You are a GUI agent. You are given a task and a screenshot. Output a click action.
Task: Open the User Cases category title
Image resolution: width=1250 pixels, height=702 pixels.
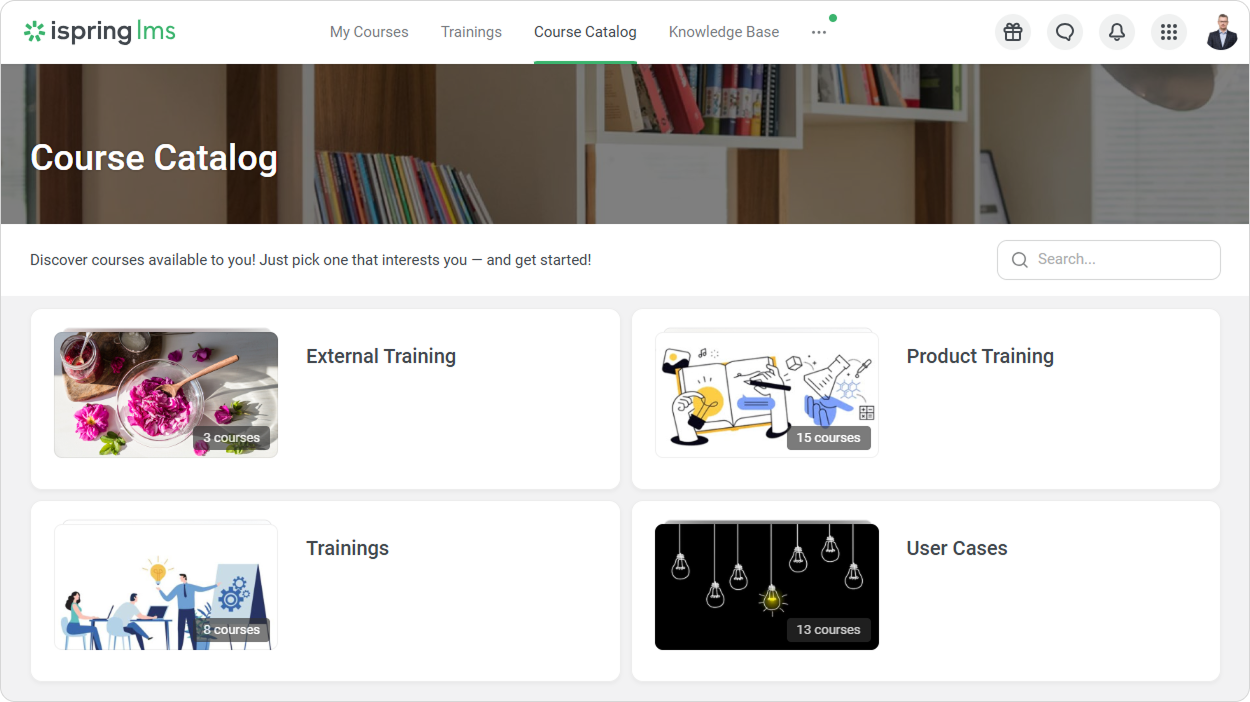957,548
